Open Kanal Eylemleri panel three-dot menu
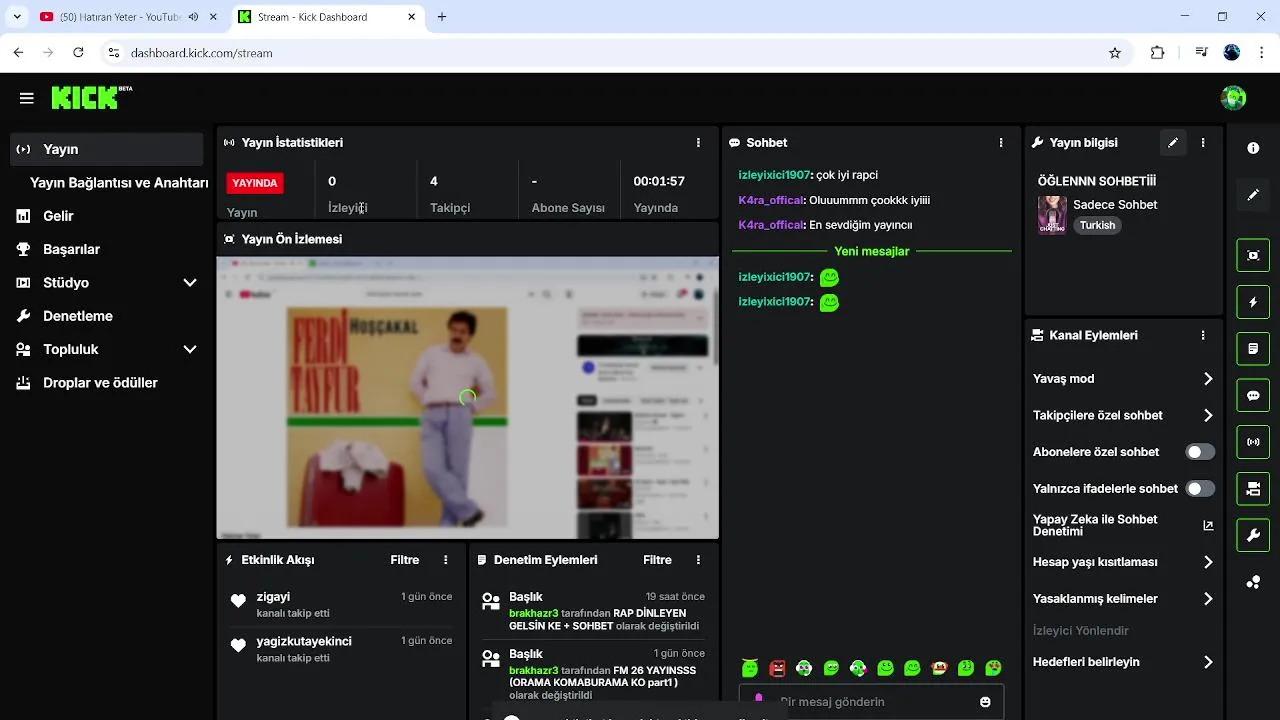The height and width of the screenshot is (720, 1280). pyautogui.click(x=1203, y=336)
